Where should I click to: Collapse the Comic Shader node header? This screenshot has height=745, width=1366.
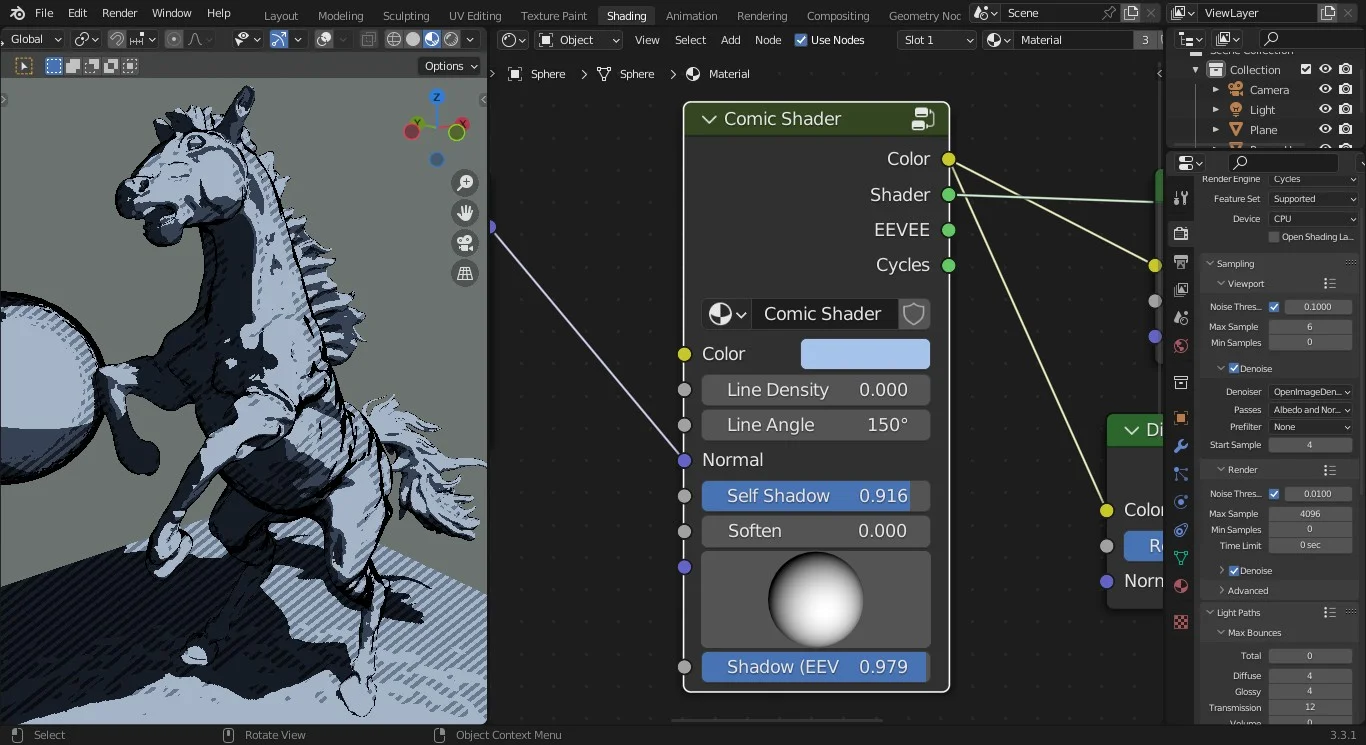(708, 118)
